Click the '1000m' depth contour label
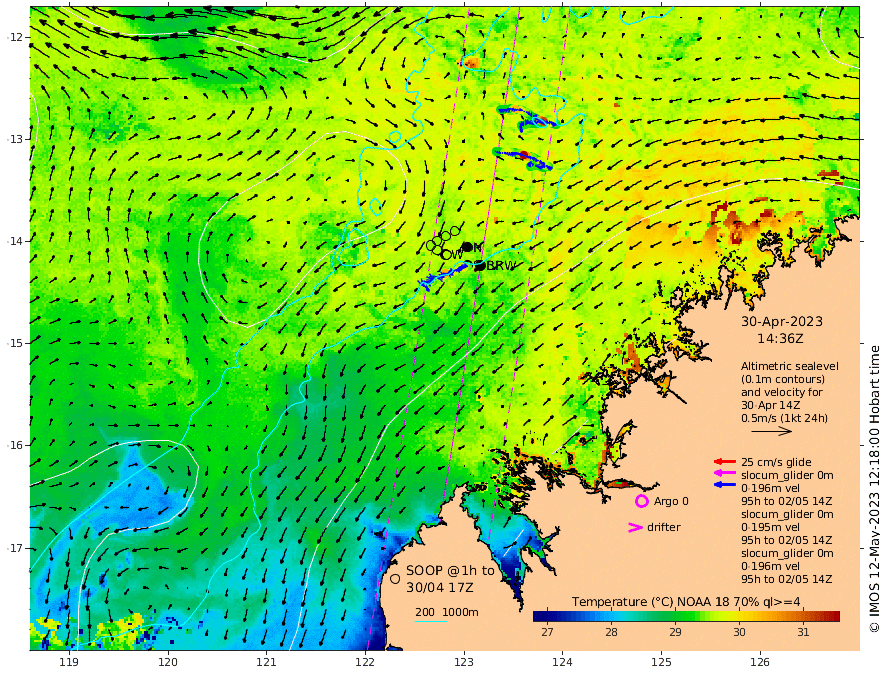880x680 pixels. tap(460, 612)
